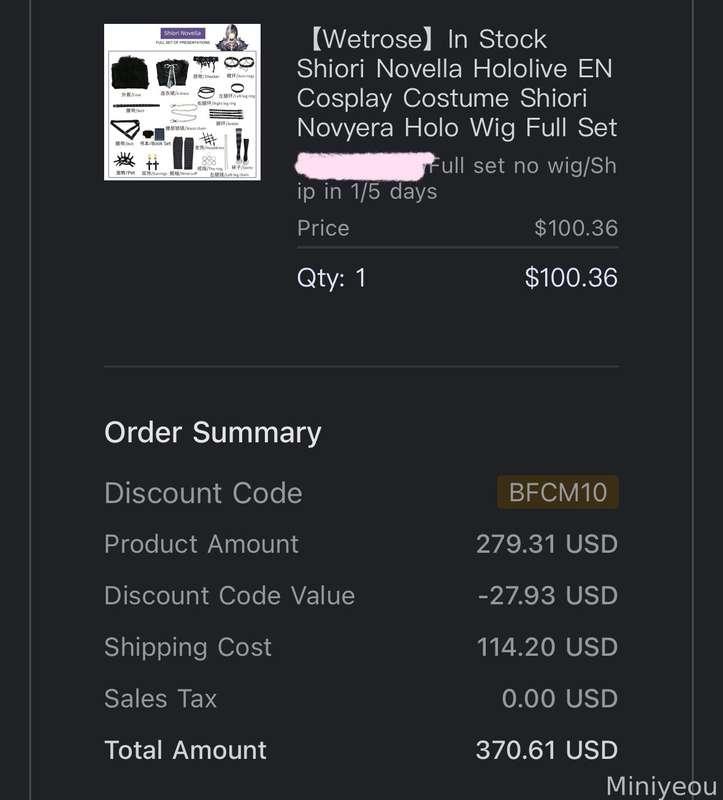
Task: Click the Sales Tax label
Action: 160,698
